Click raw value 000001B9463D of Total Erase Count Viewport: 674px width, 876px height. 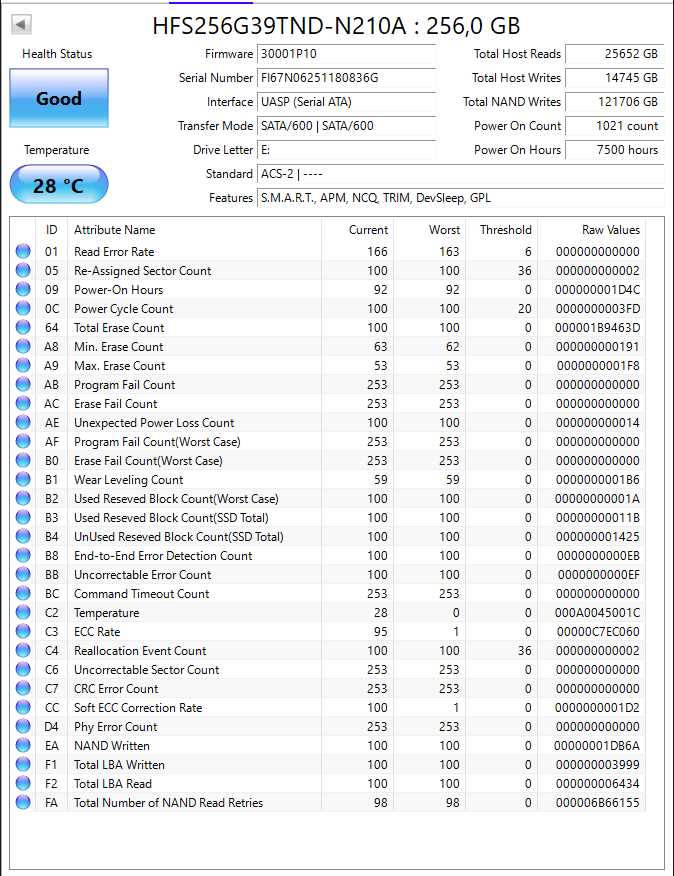click(597, 328)
